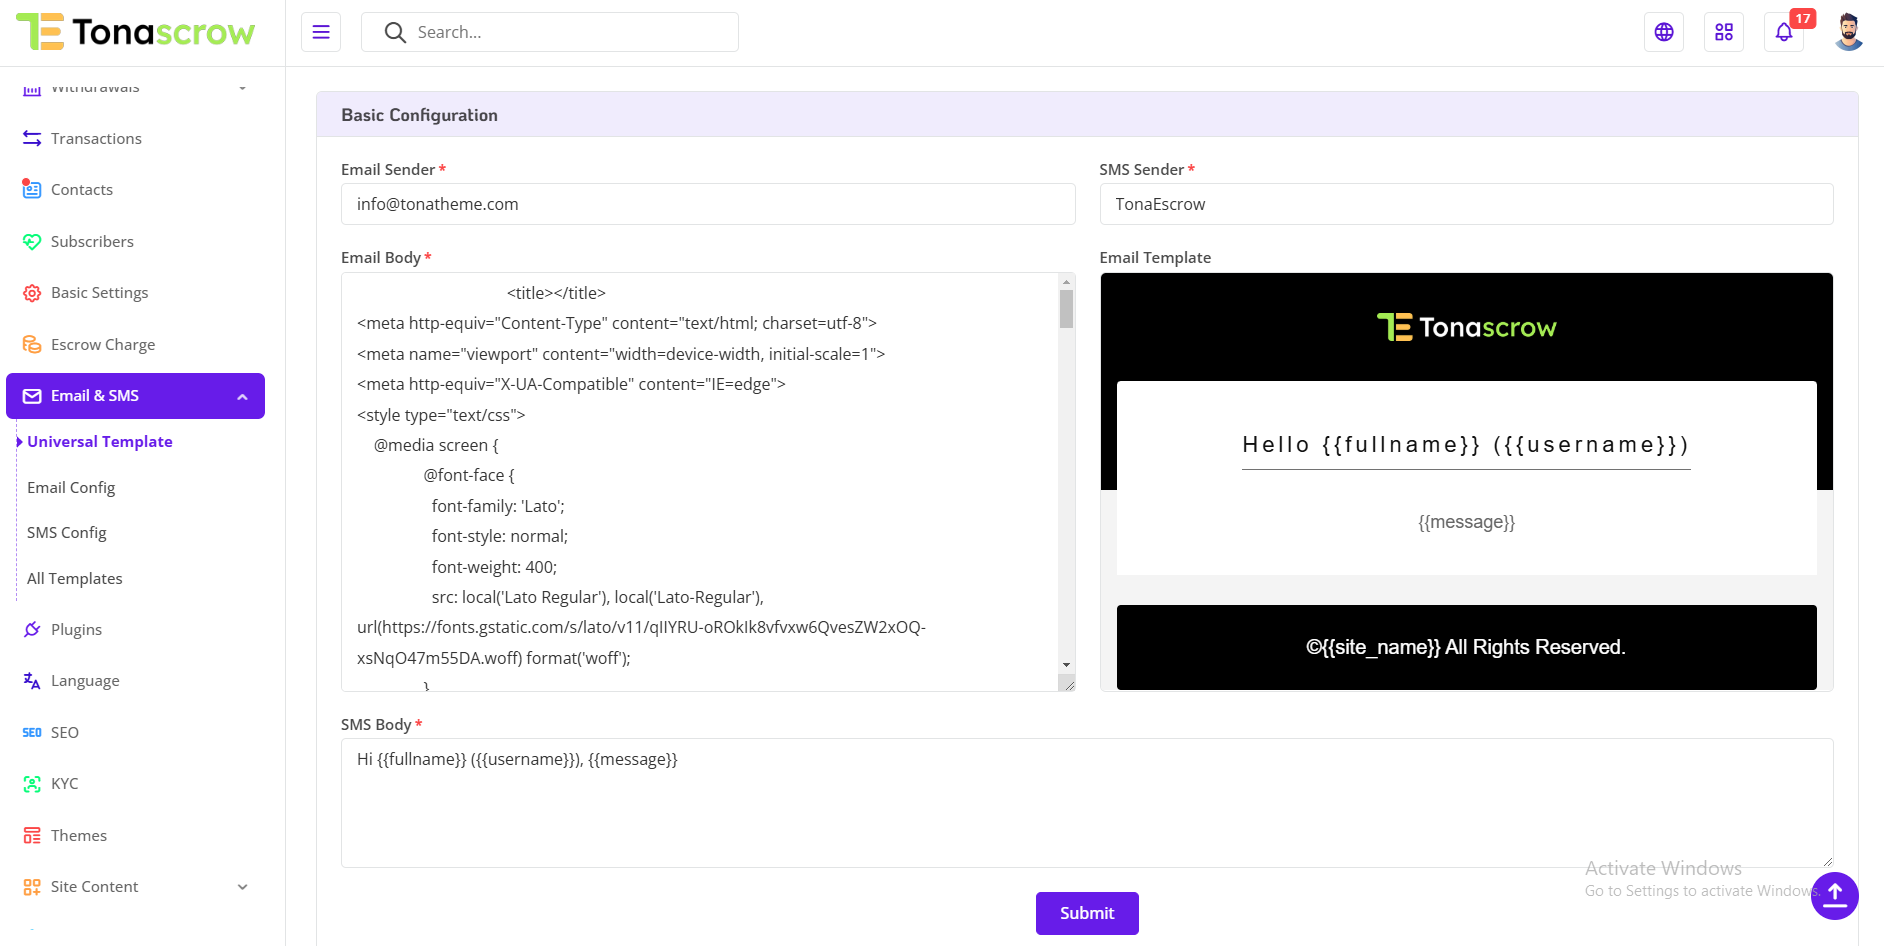Expand the Withdrawals submenu chevron
This screenshot has width=1884, height=946.
pyautogui.click(x=242, y=88)
